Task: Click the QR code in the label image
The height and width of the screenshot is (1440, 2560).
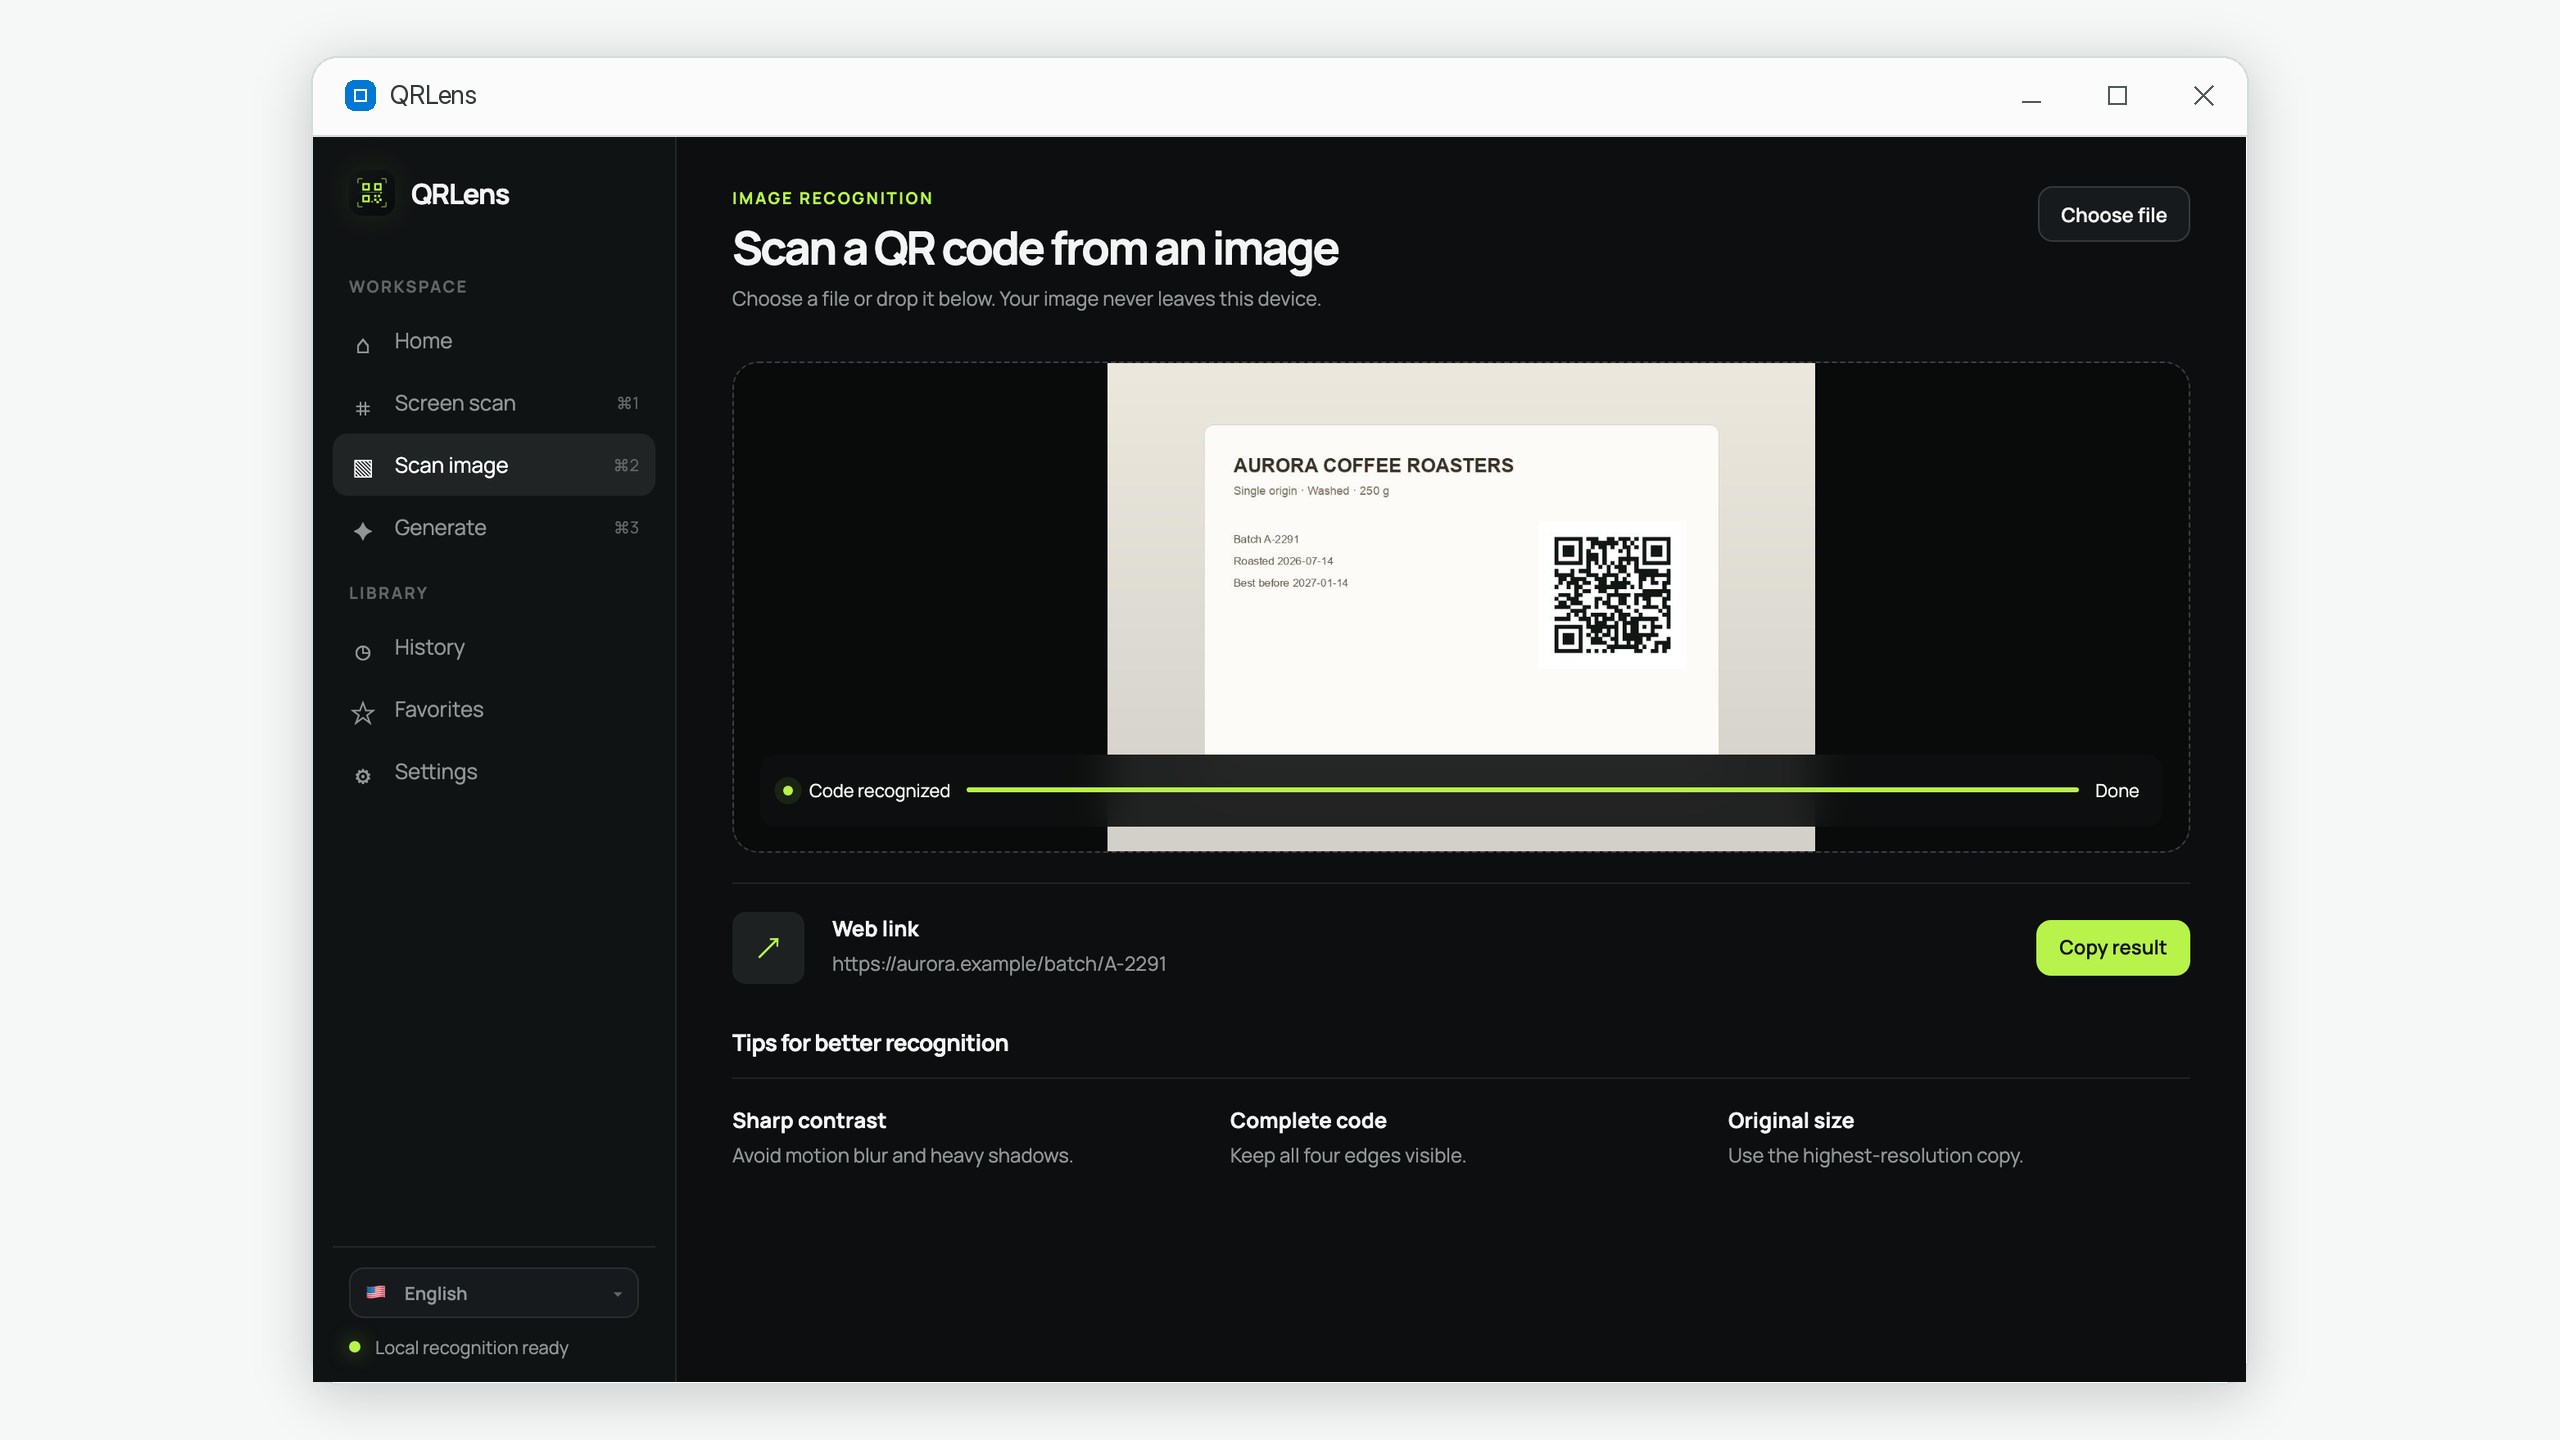Action: point(1611,594)
